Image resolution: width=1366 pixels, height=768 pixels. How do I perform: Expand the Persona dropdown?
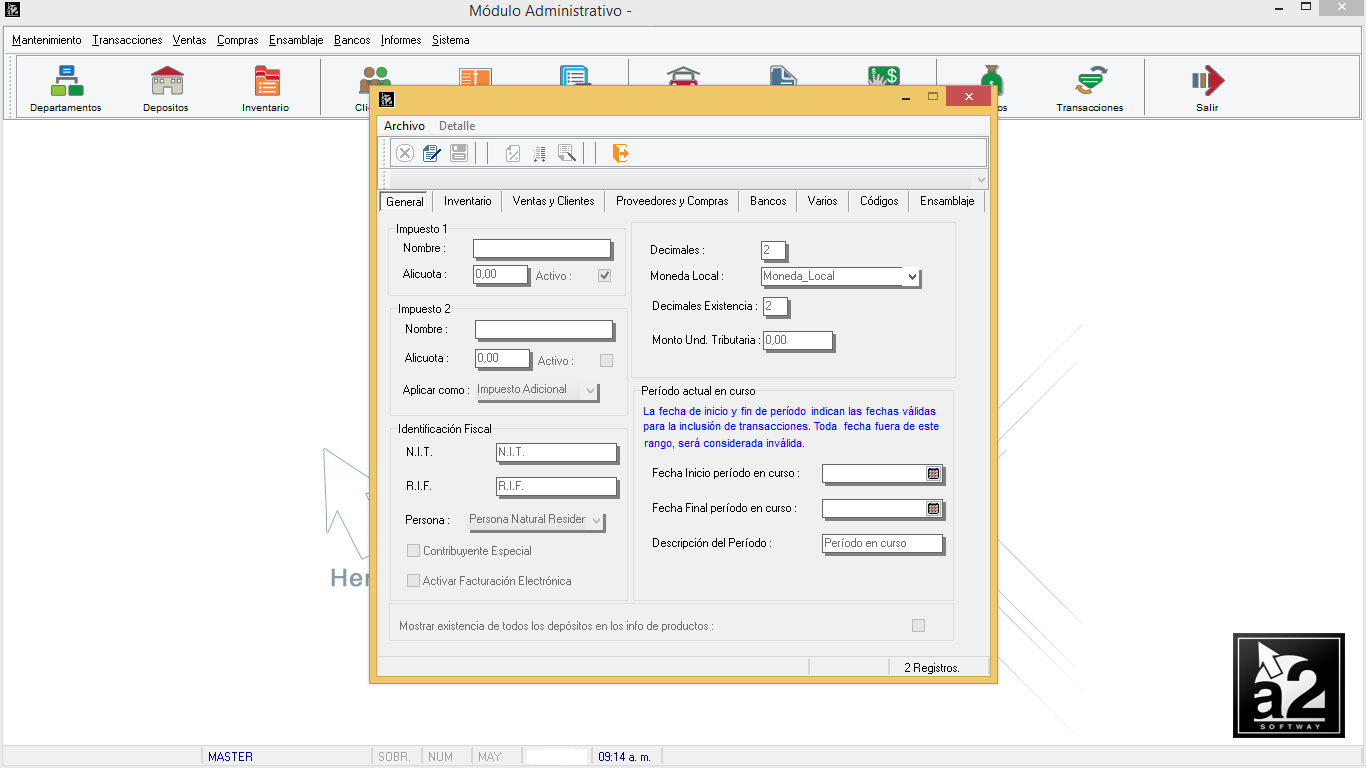[597, 520]
